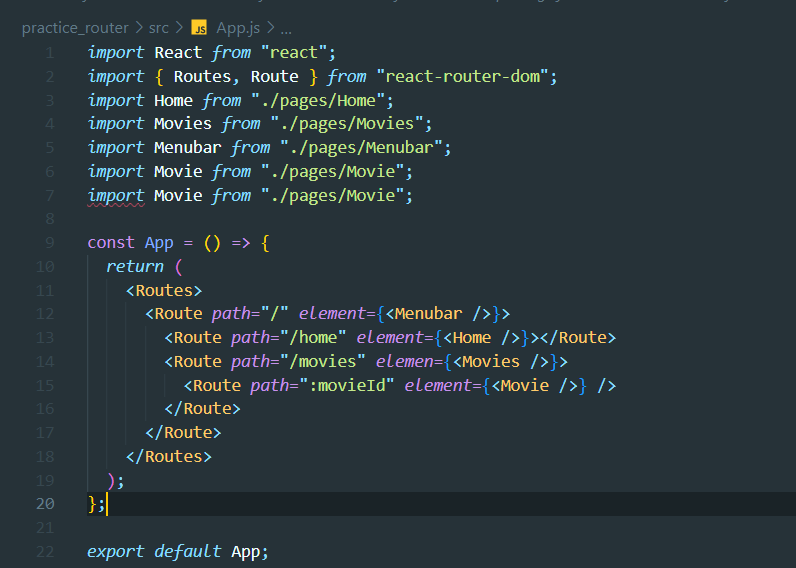This screenshot has width=796, height=568.
Task: Click the opening <Routes> tag
Action: pos(163,290)
